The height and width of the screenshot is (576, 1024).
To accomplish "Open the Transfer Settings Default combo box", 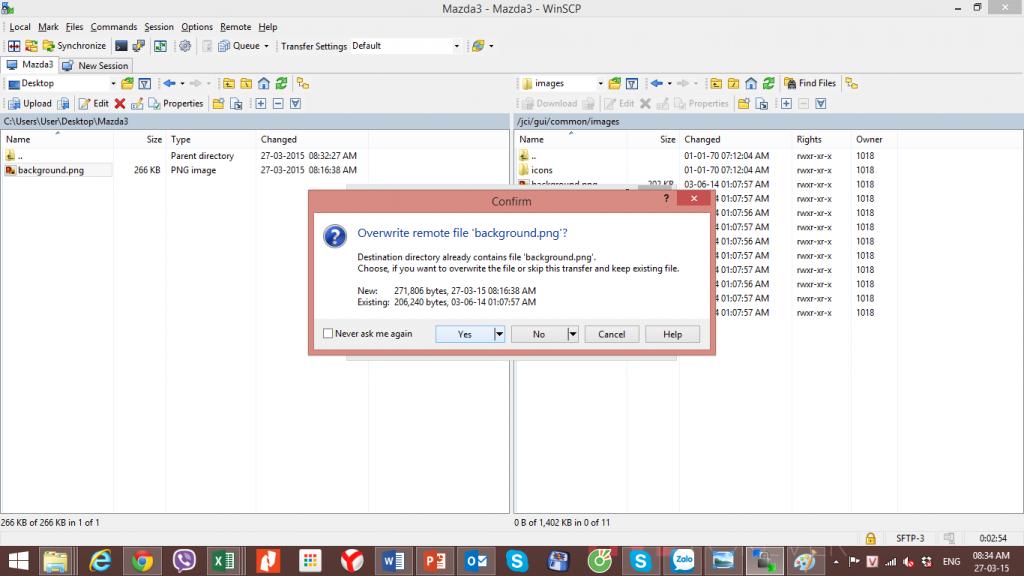I will pos(406,46).
